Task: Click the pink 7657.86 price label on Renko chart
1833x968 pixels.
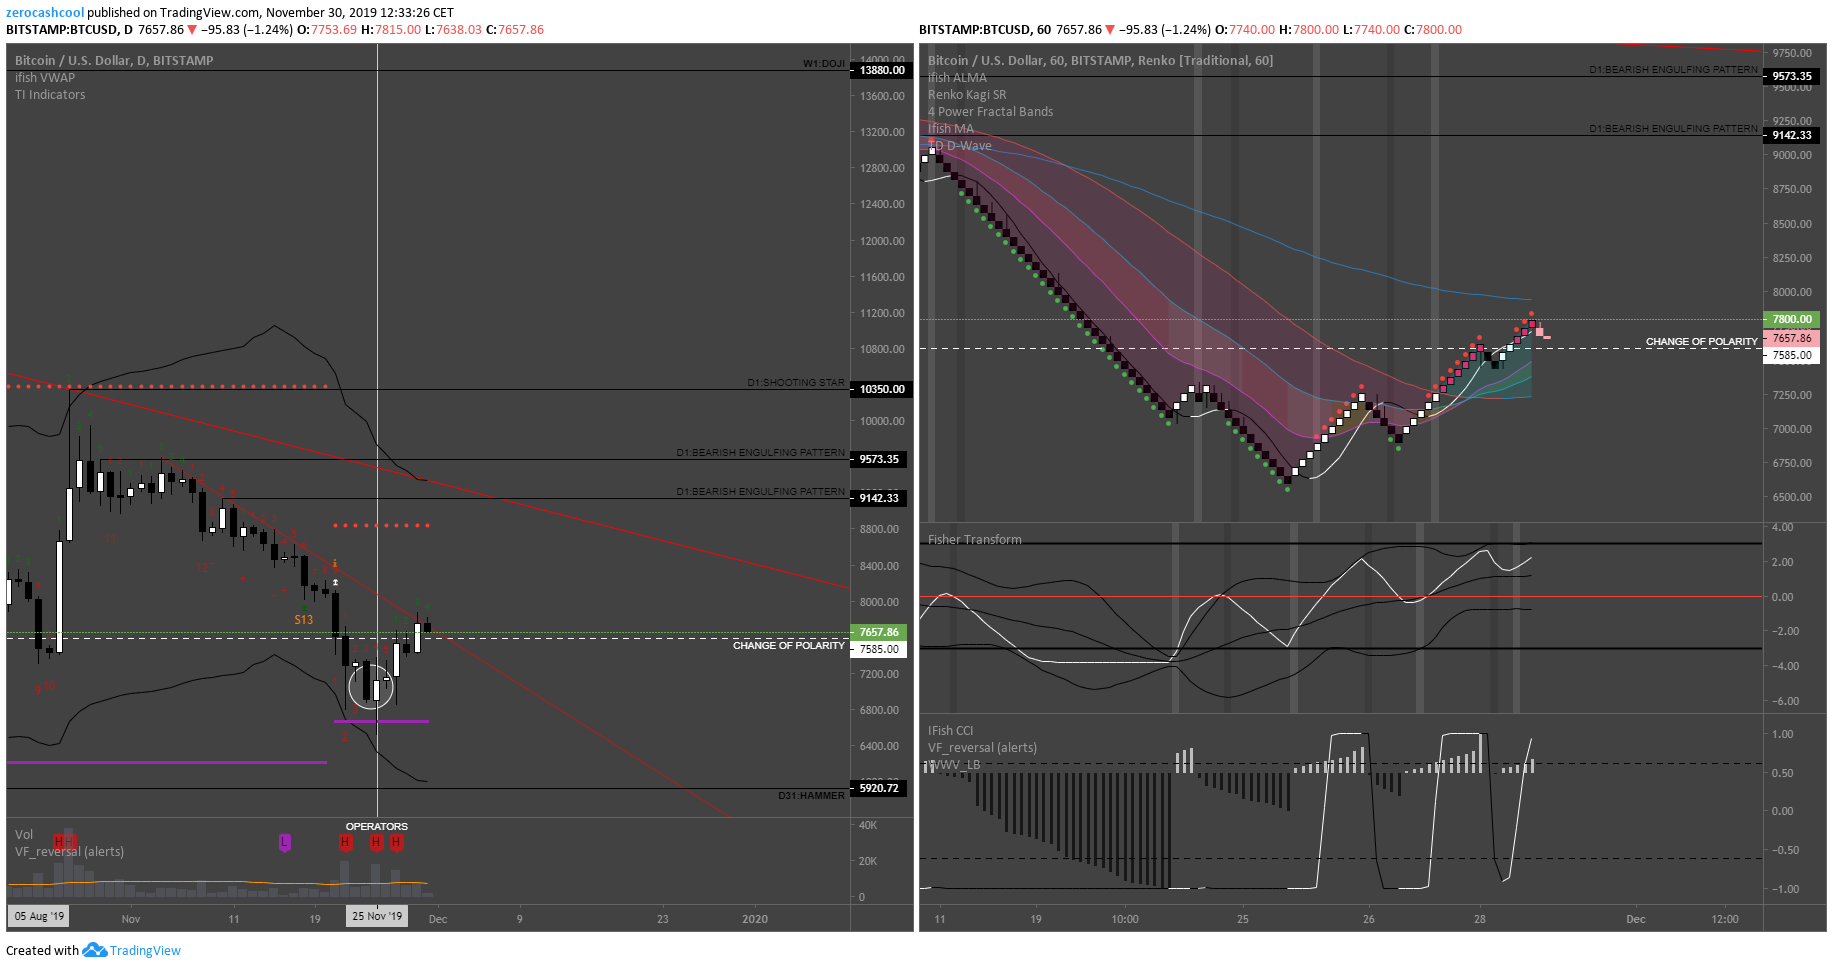Action: point(1791,338)
